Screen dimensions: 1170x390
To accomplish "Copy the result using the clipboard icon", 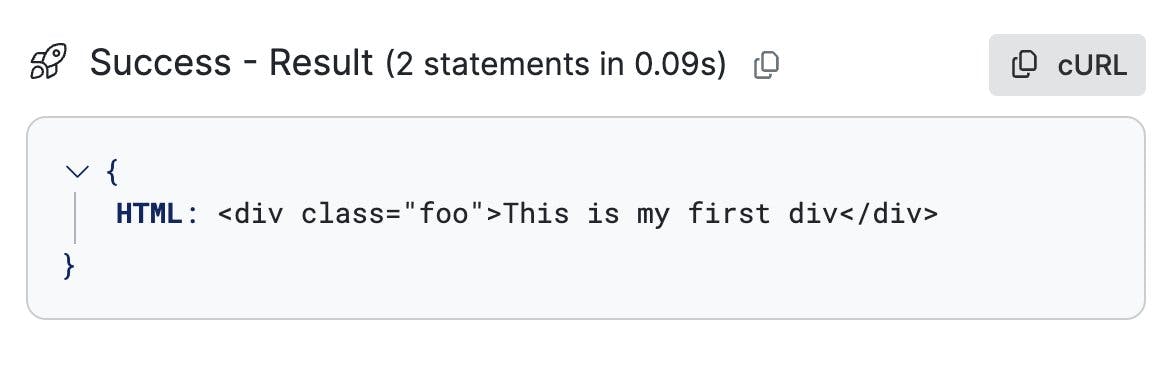I will 766,65.
